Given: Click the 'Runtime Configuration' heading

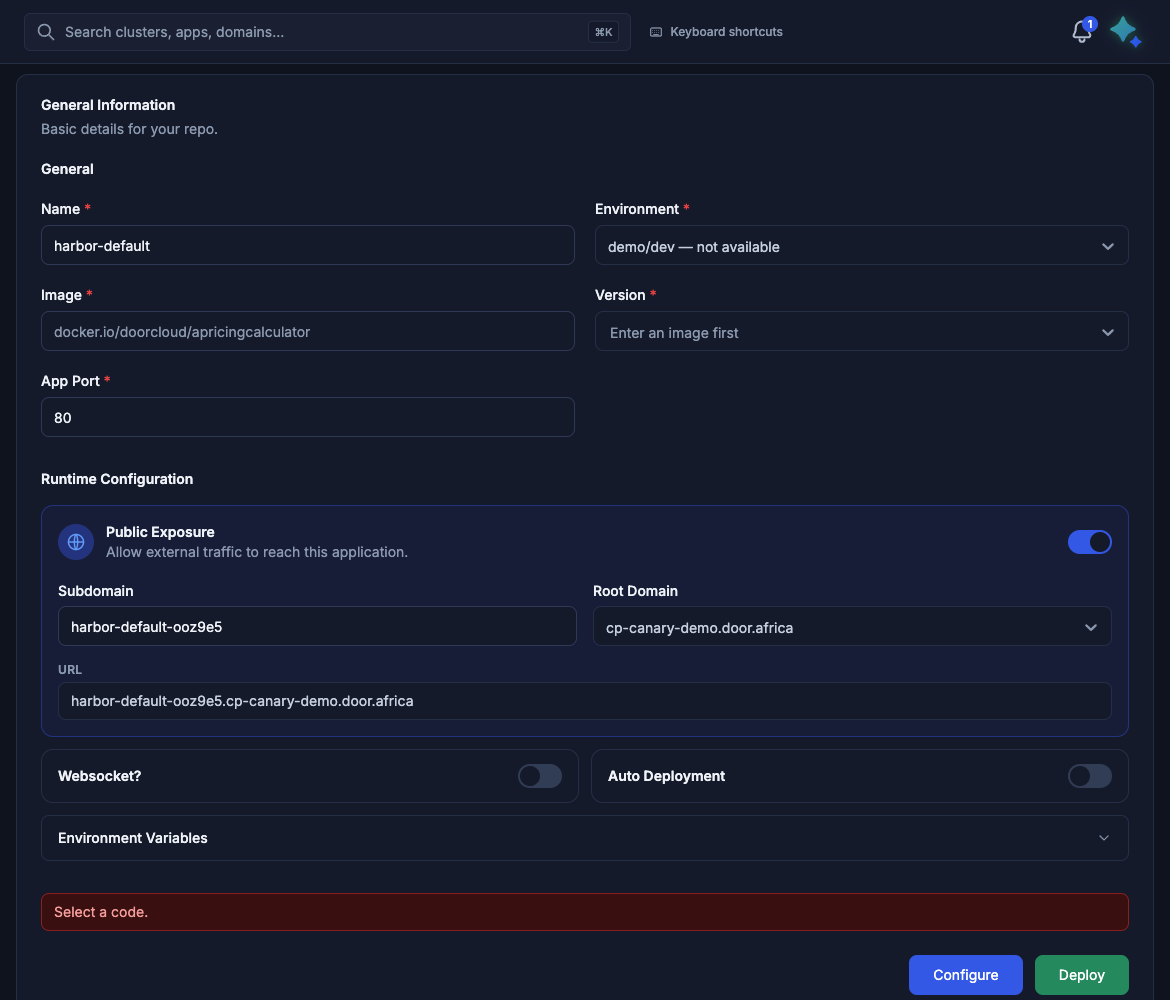Looking at the screenshot, I should coord(117,479).
